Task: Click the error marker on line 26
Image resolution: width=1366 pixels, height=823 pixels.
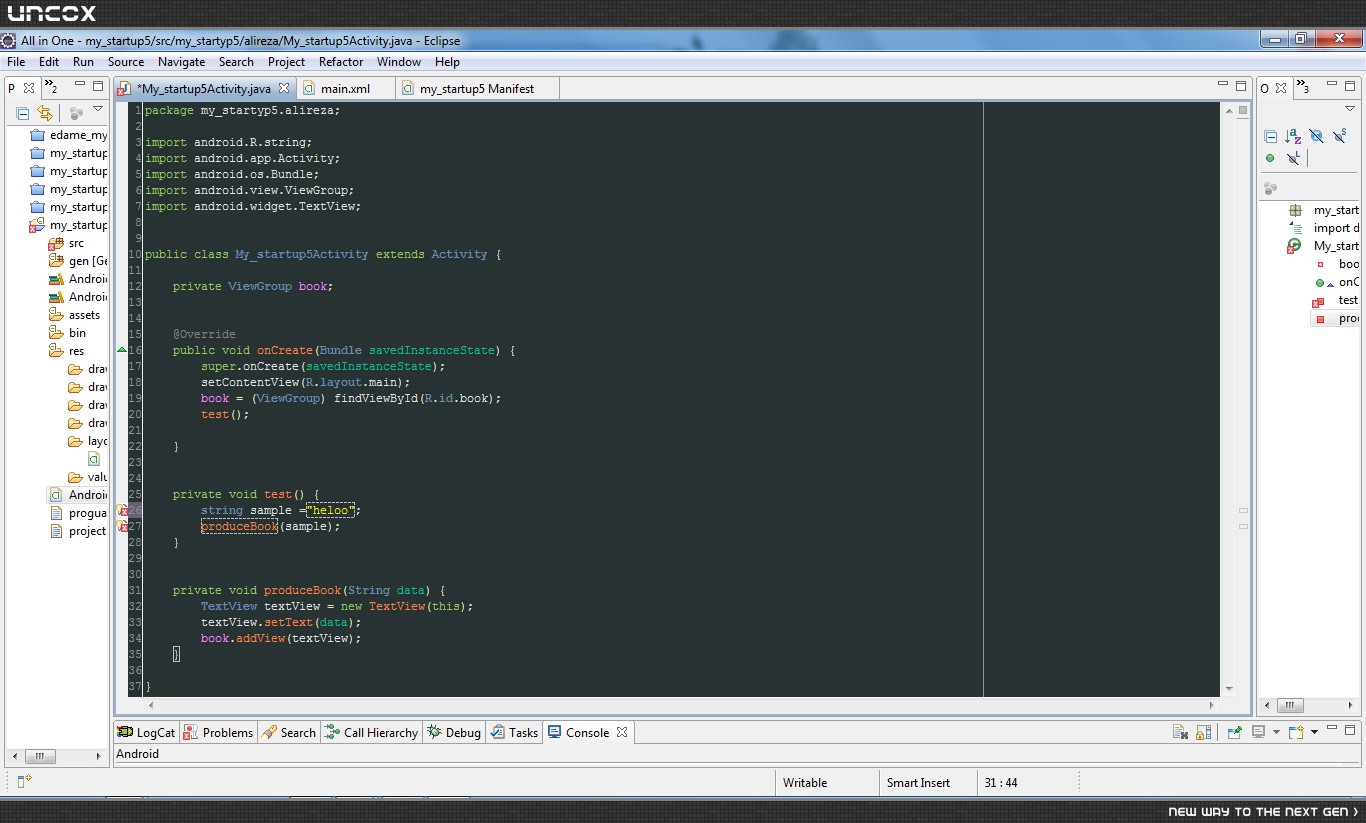Action: [122, 510]
